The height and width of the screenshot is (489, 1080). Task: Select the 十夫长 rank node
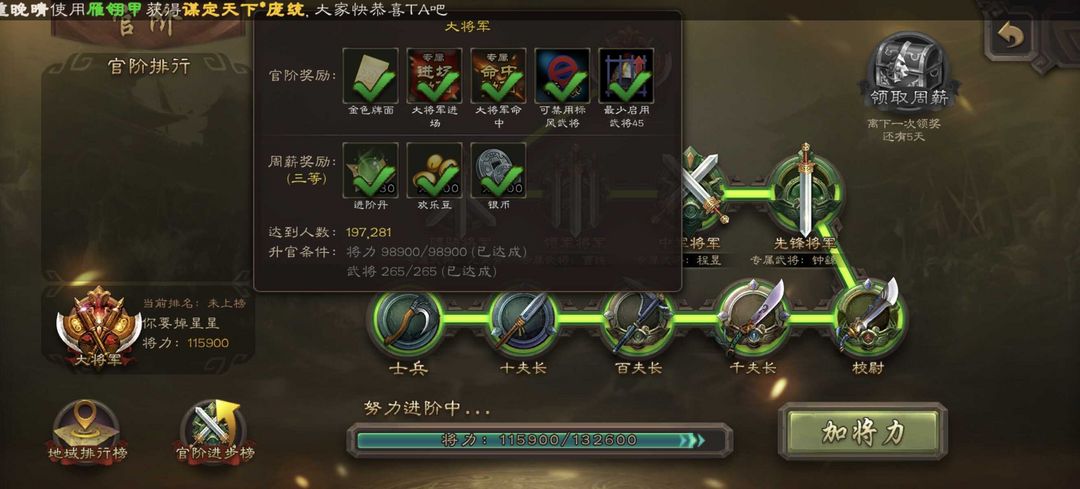pyautogui.click(x=523, y=320)
